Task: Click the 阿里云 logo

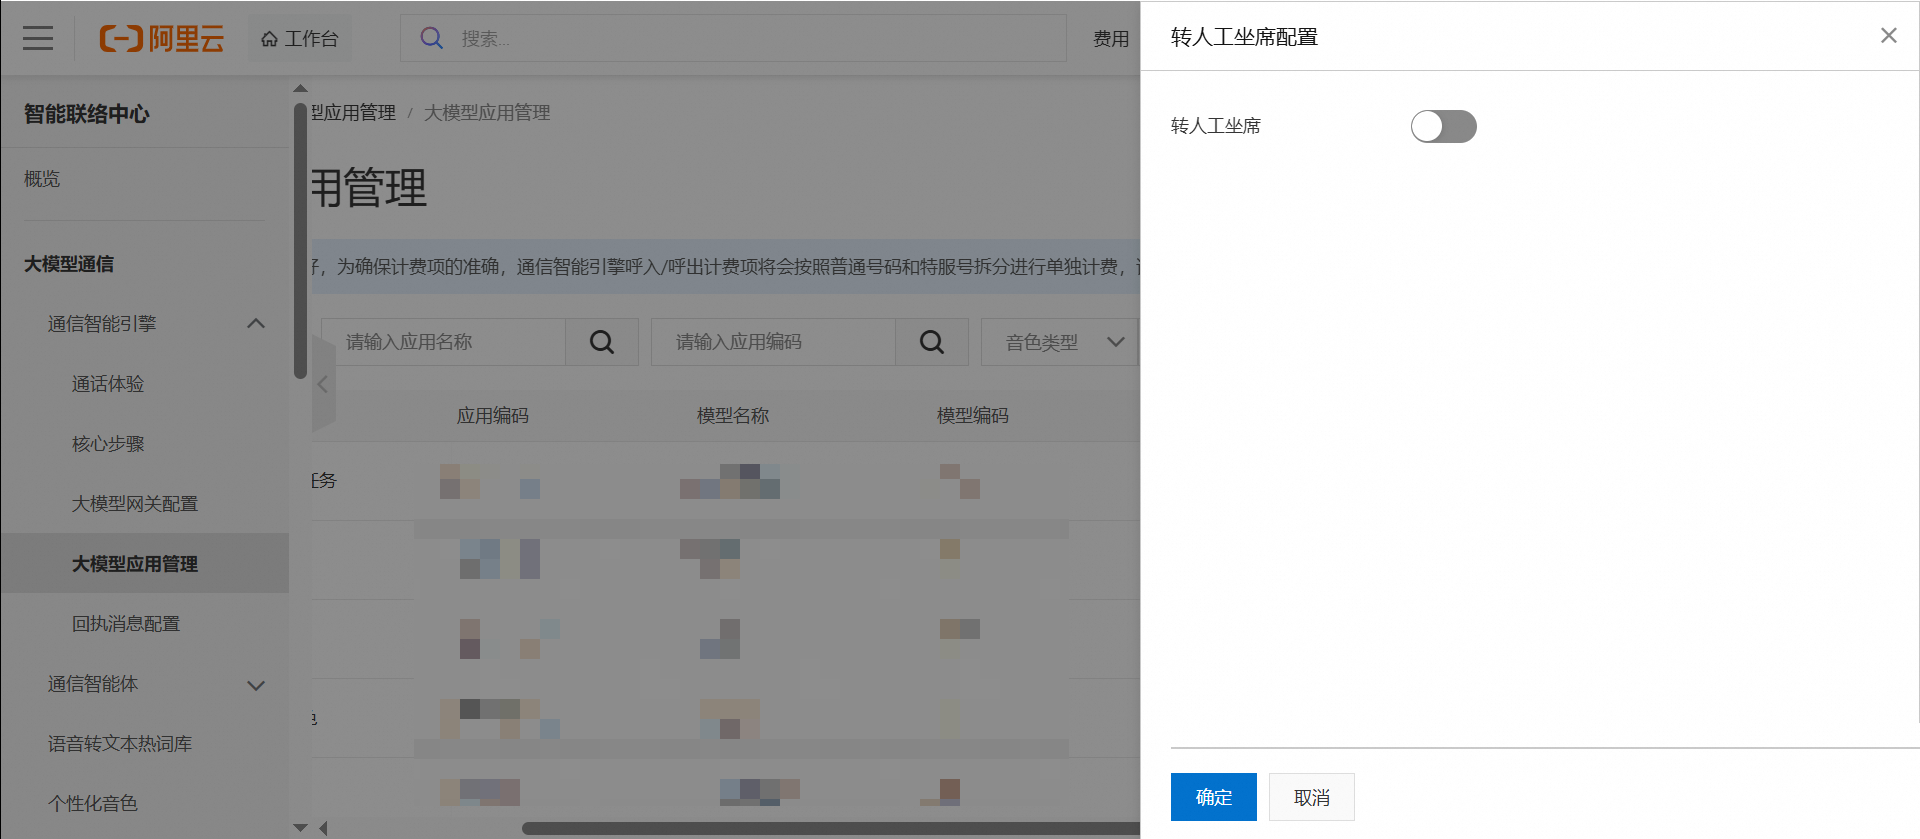Action: tap(161, 38)
